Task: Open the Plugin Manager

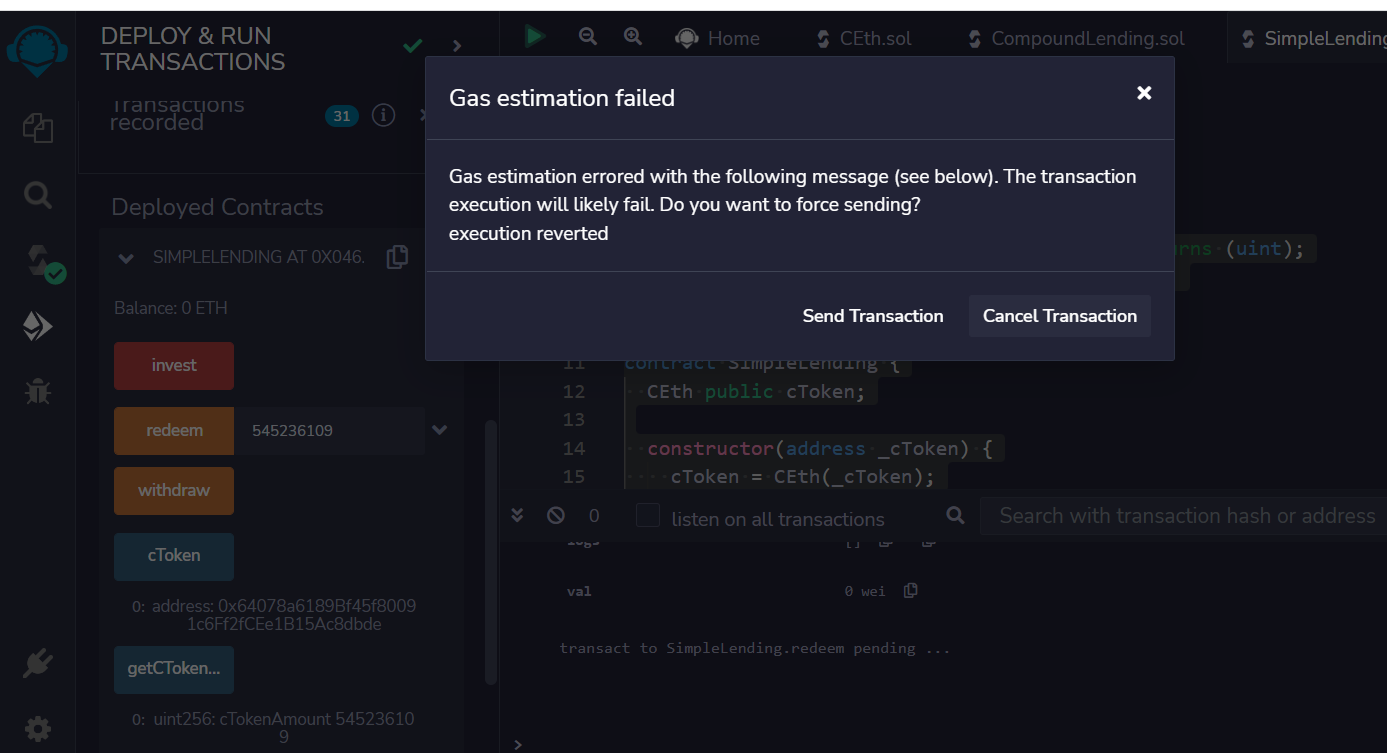Action: pyautogui.click(x=37, y=663)
